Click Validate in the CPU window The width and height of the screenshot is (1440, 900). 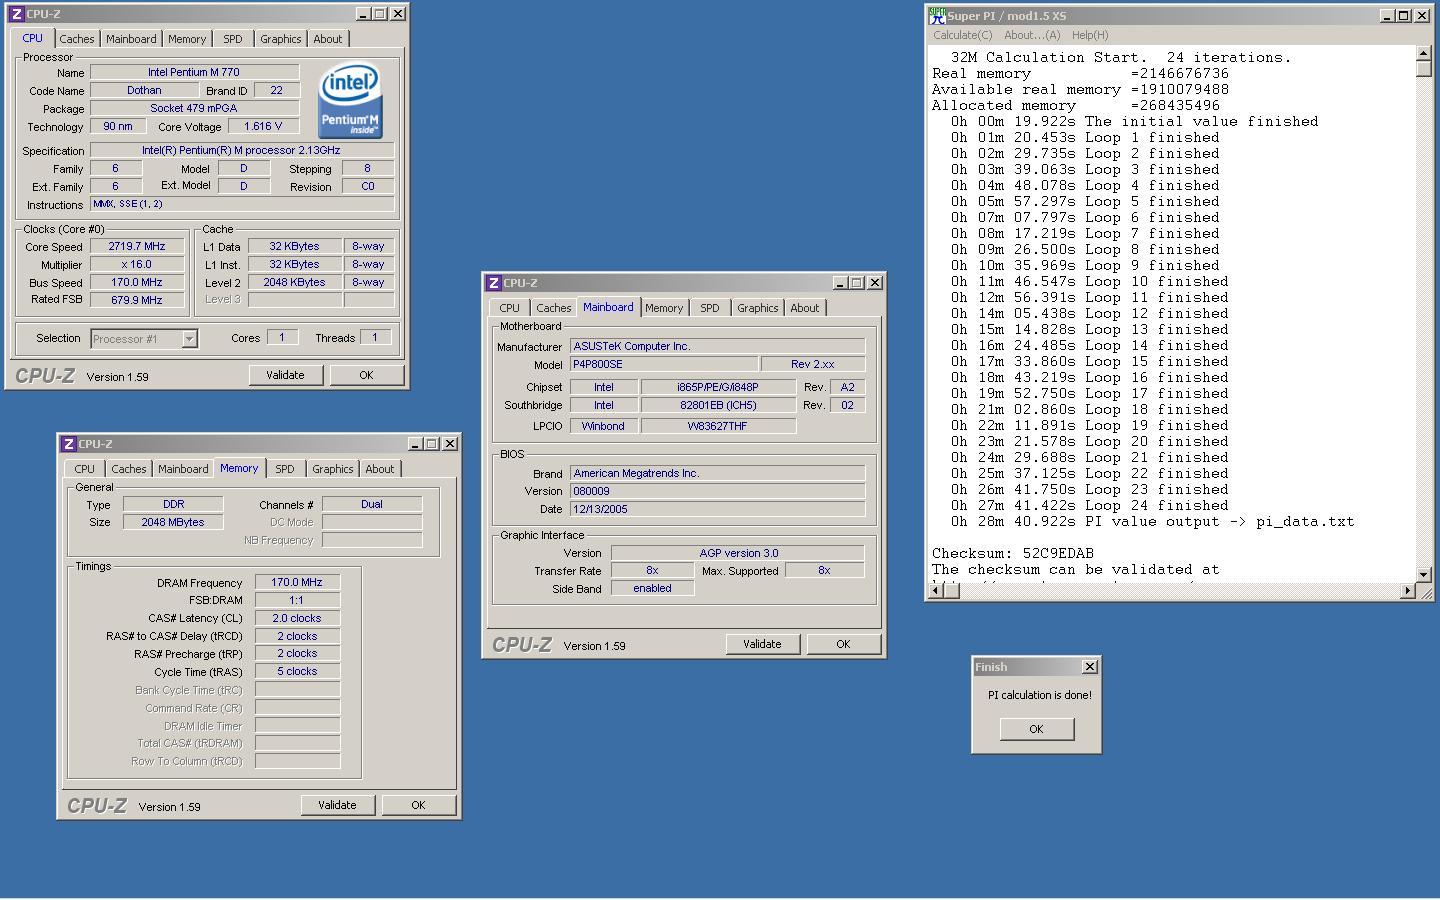click(285, 375)
